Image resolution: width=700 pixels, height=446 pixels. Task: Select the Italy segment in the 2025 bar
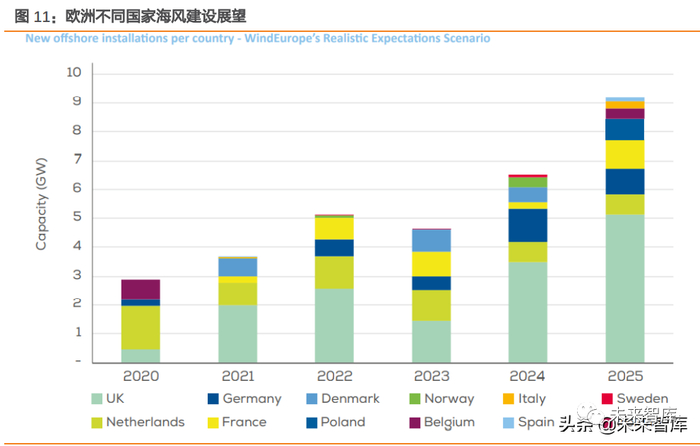[x=625, y=105]
